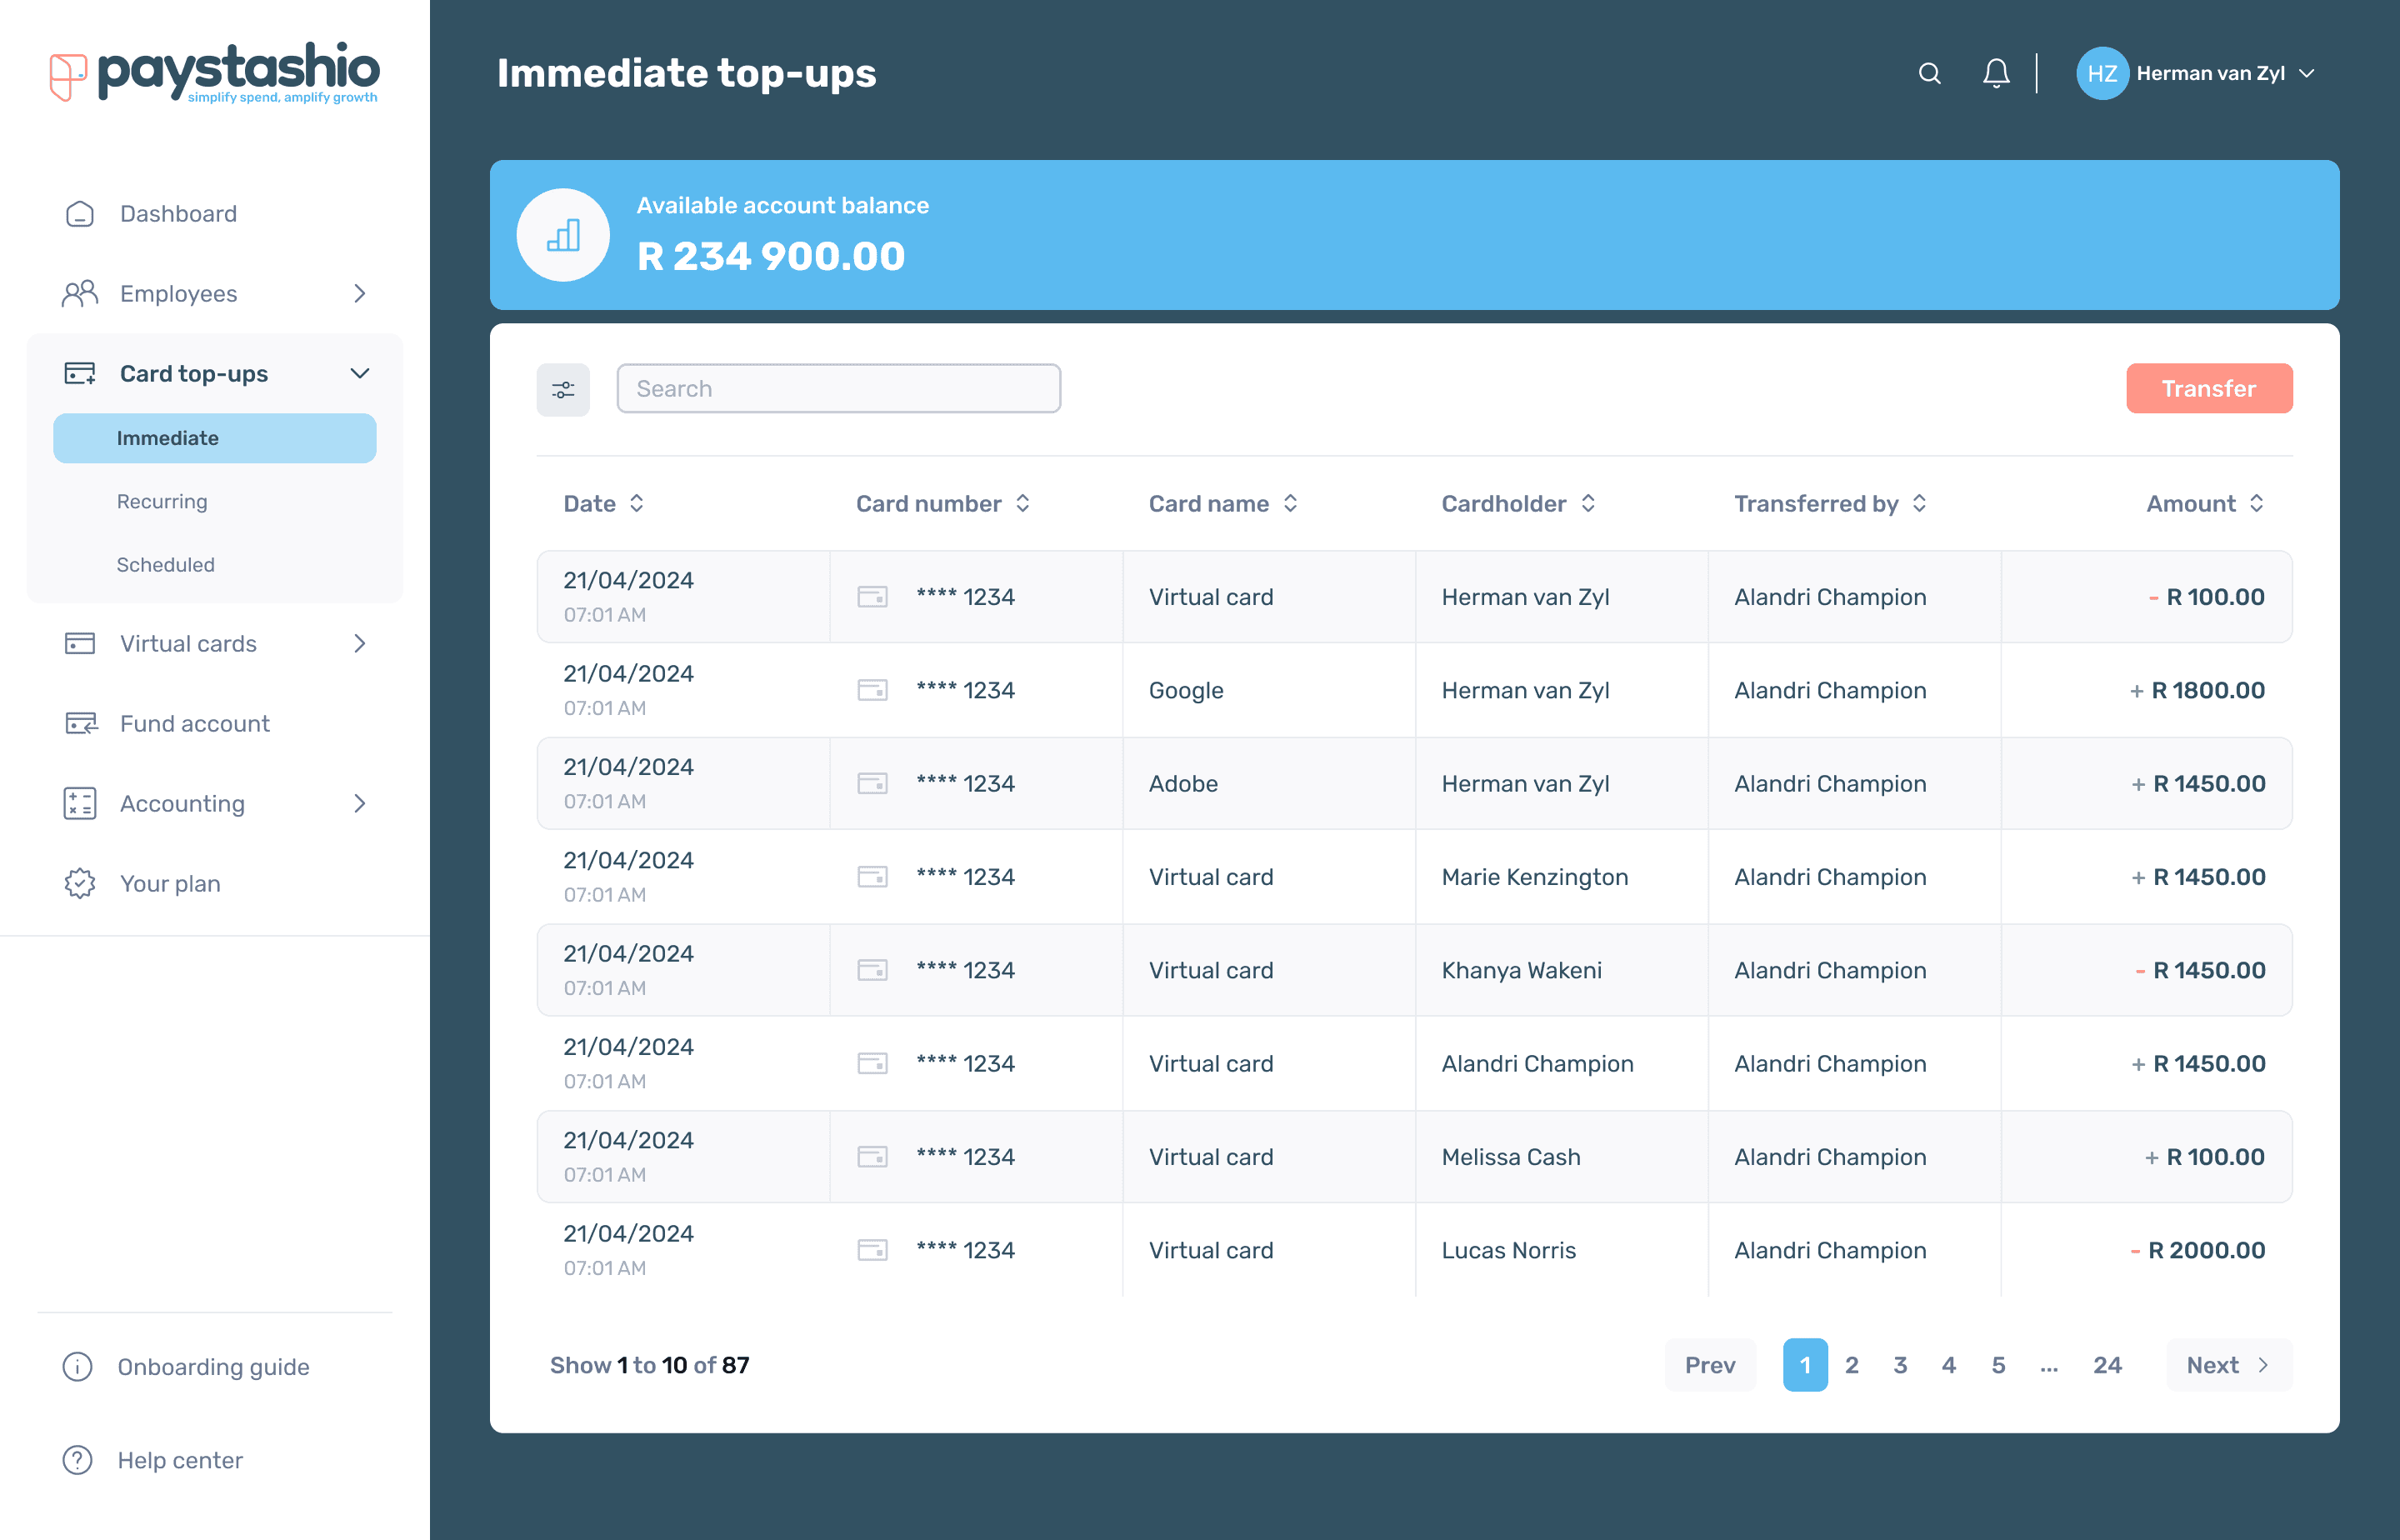Click the Dashboard sidebar icon
The height and width of the screenshot is (1540, 2400).
tap(80, 214)
